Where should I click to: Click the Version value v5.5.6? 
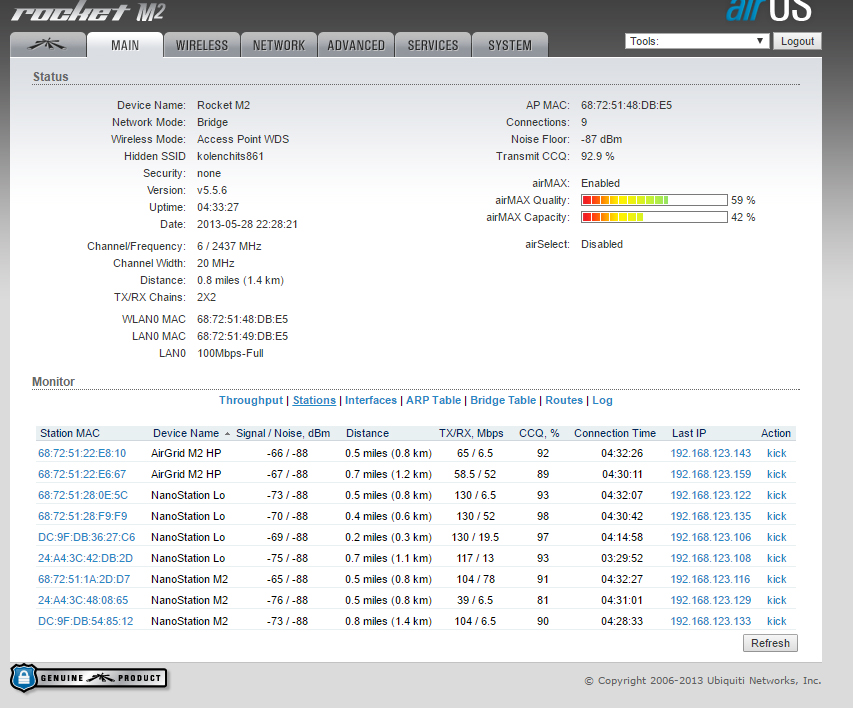tap(212, 190)
